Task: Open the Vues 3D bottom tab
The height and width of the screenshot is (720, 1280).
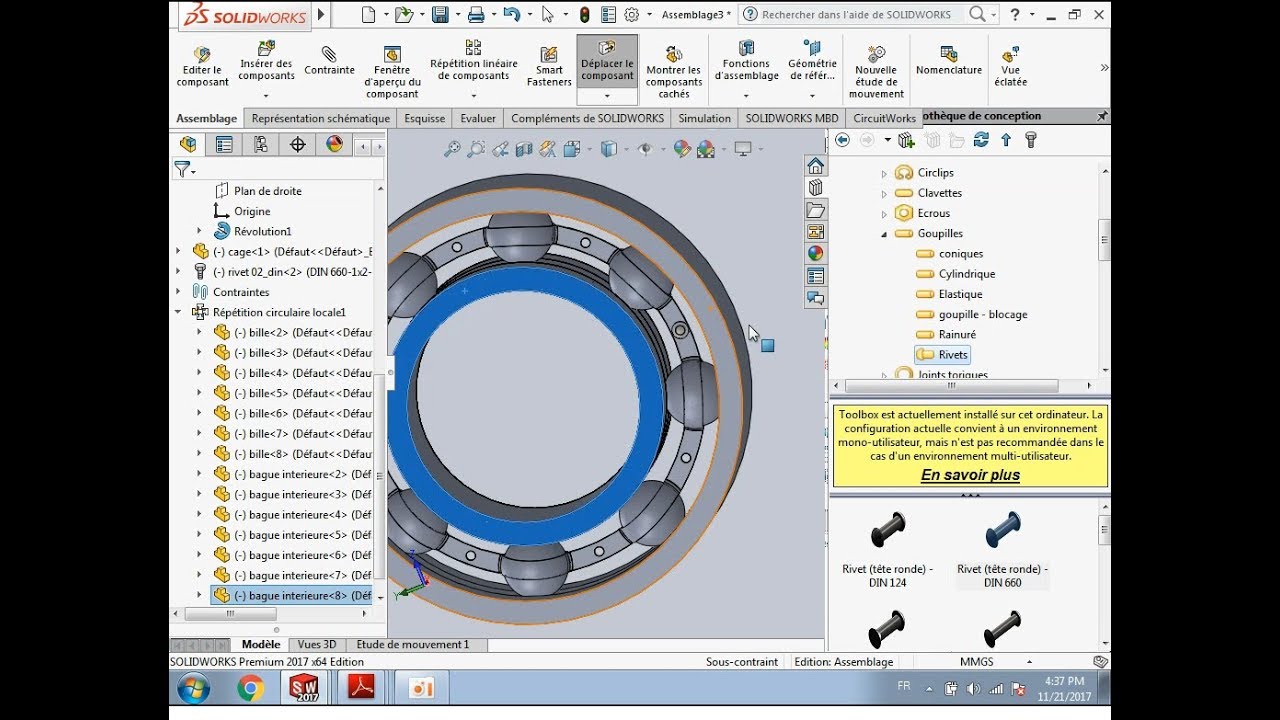Action: (317, 645)
